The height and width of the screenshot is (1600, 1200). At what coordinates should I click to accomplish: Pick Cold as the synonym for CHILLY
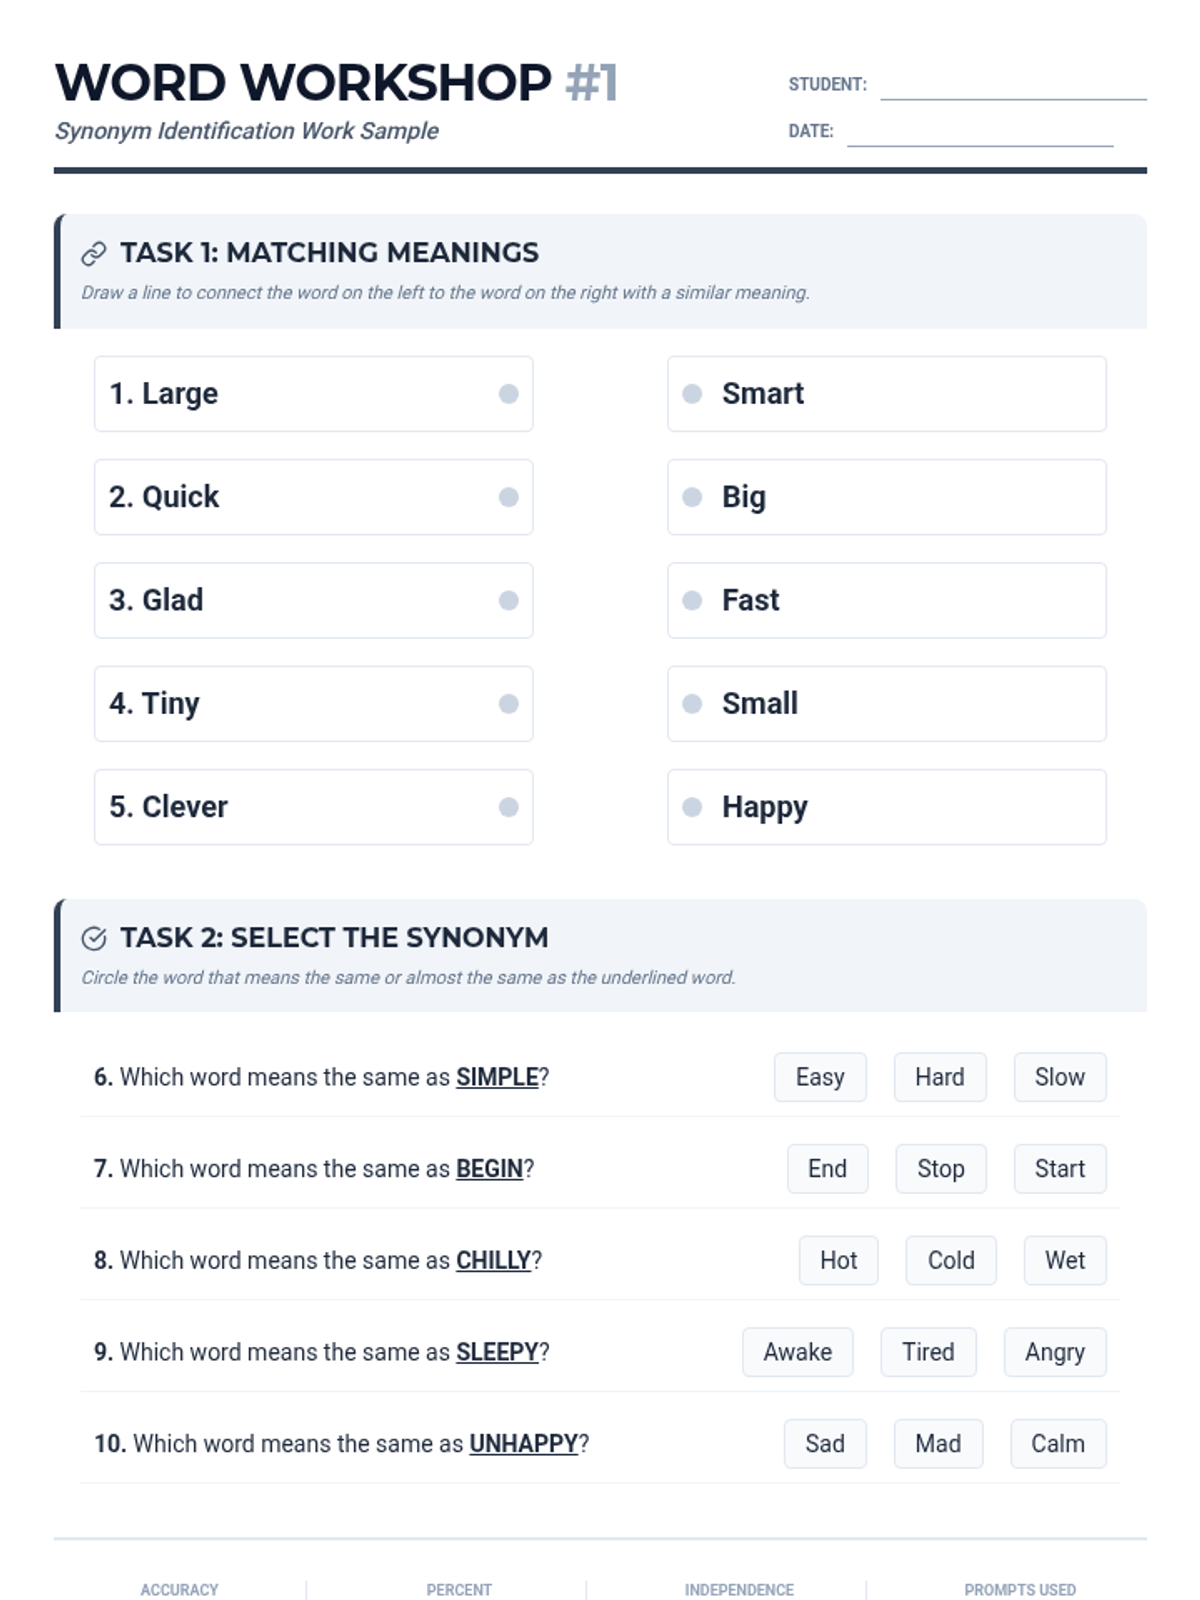coord(950,1260)
